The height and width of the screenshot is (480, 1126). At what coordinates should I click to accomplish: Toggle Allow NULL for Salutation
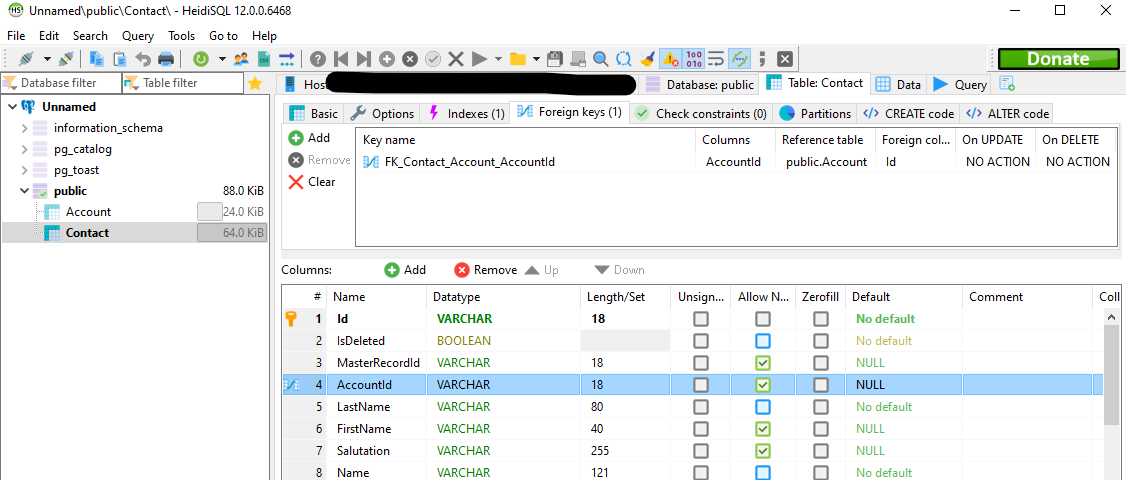pyautogui.click(x=763, y=451)
